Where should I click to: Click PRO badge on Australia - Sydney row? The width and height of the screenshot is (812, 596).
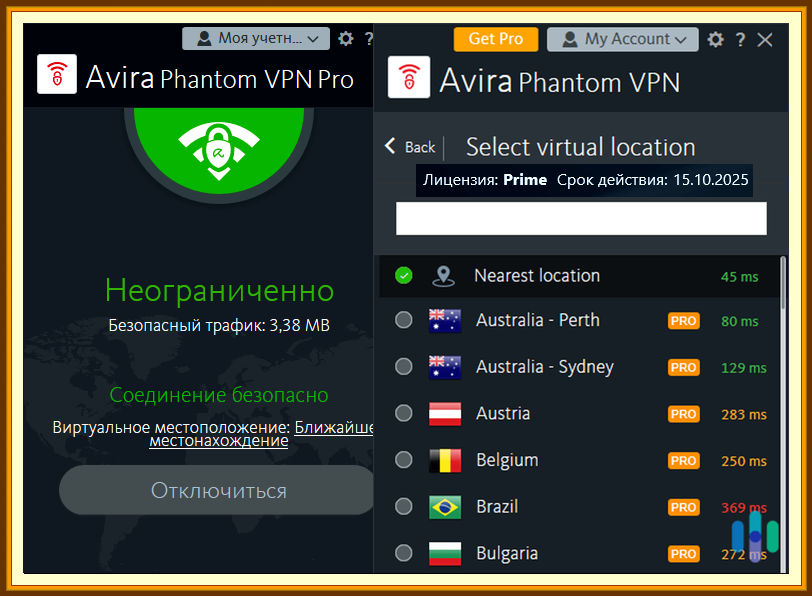click(x=684, y=368)
